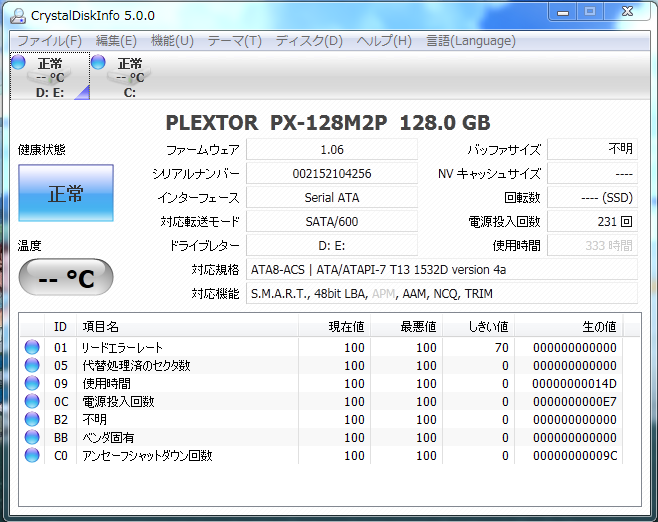
Task: Click status orb of D: E: disk
Action: point(18,62)
